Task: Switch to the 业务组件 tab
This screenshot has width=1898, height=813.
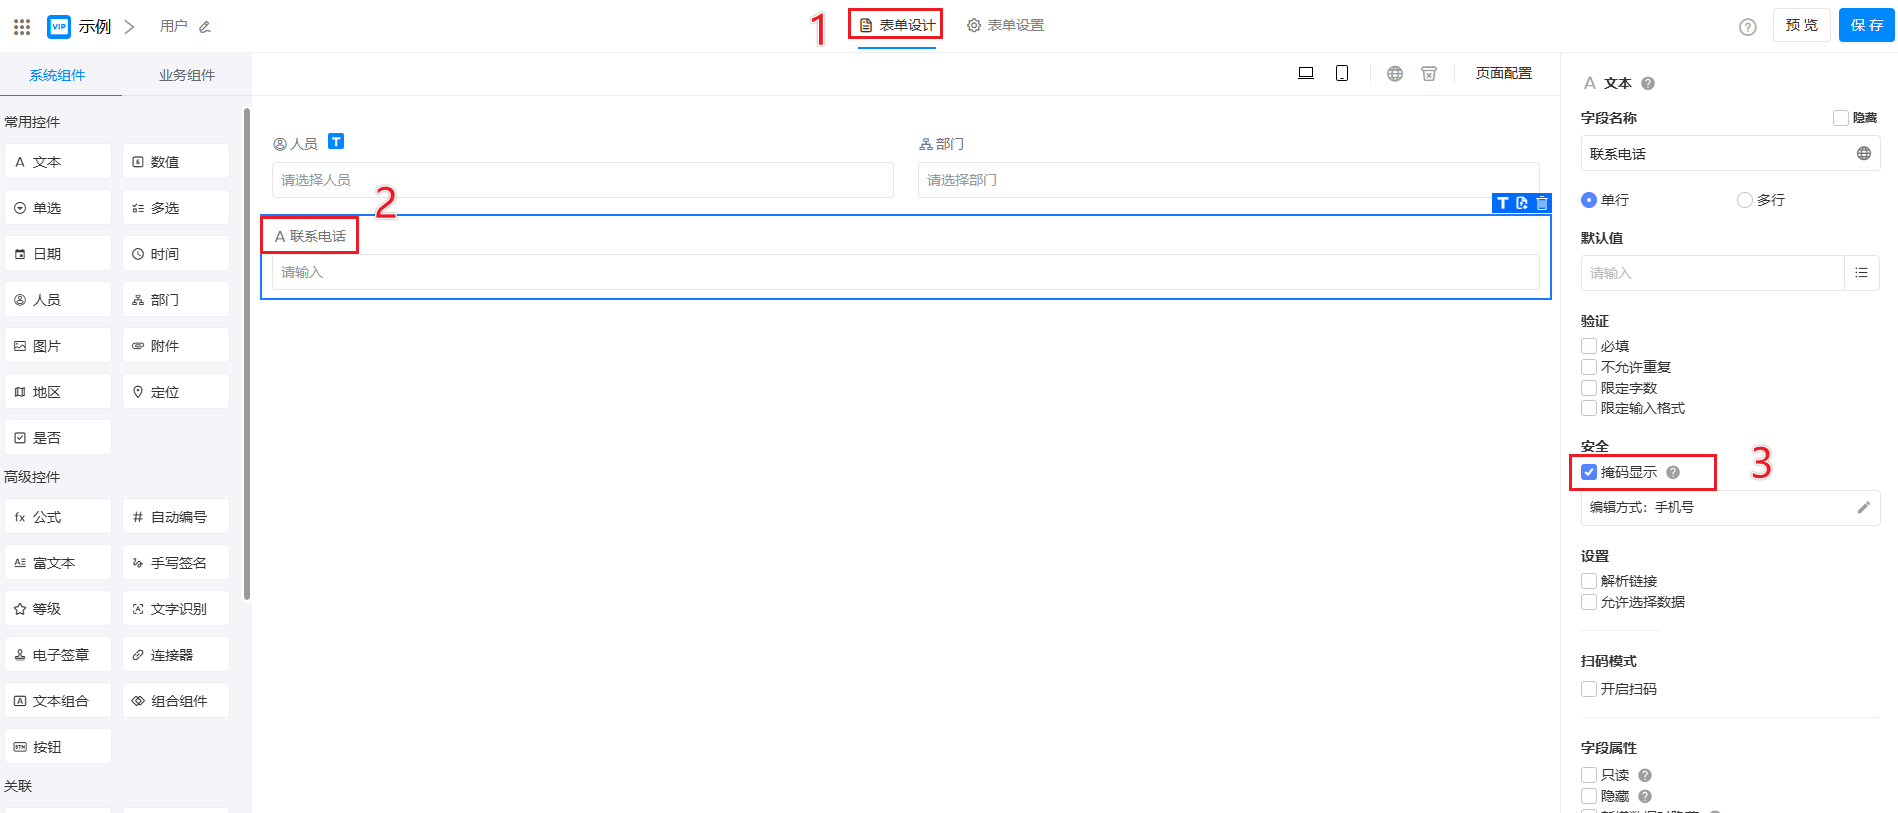Action: tap(187, 75)
